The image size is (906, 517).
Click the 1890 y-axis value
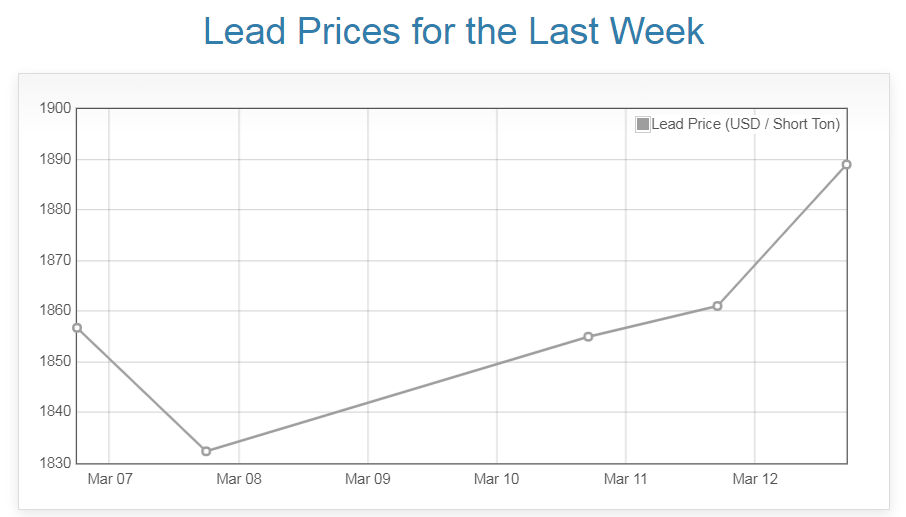(x=54, y=159)
